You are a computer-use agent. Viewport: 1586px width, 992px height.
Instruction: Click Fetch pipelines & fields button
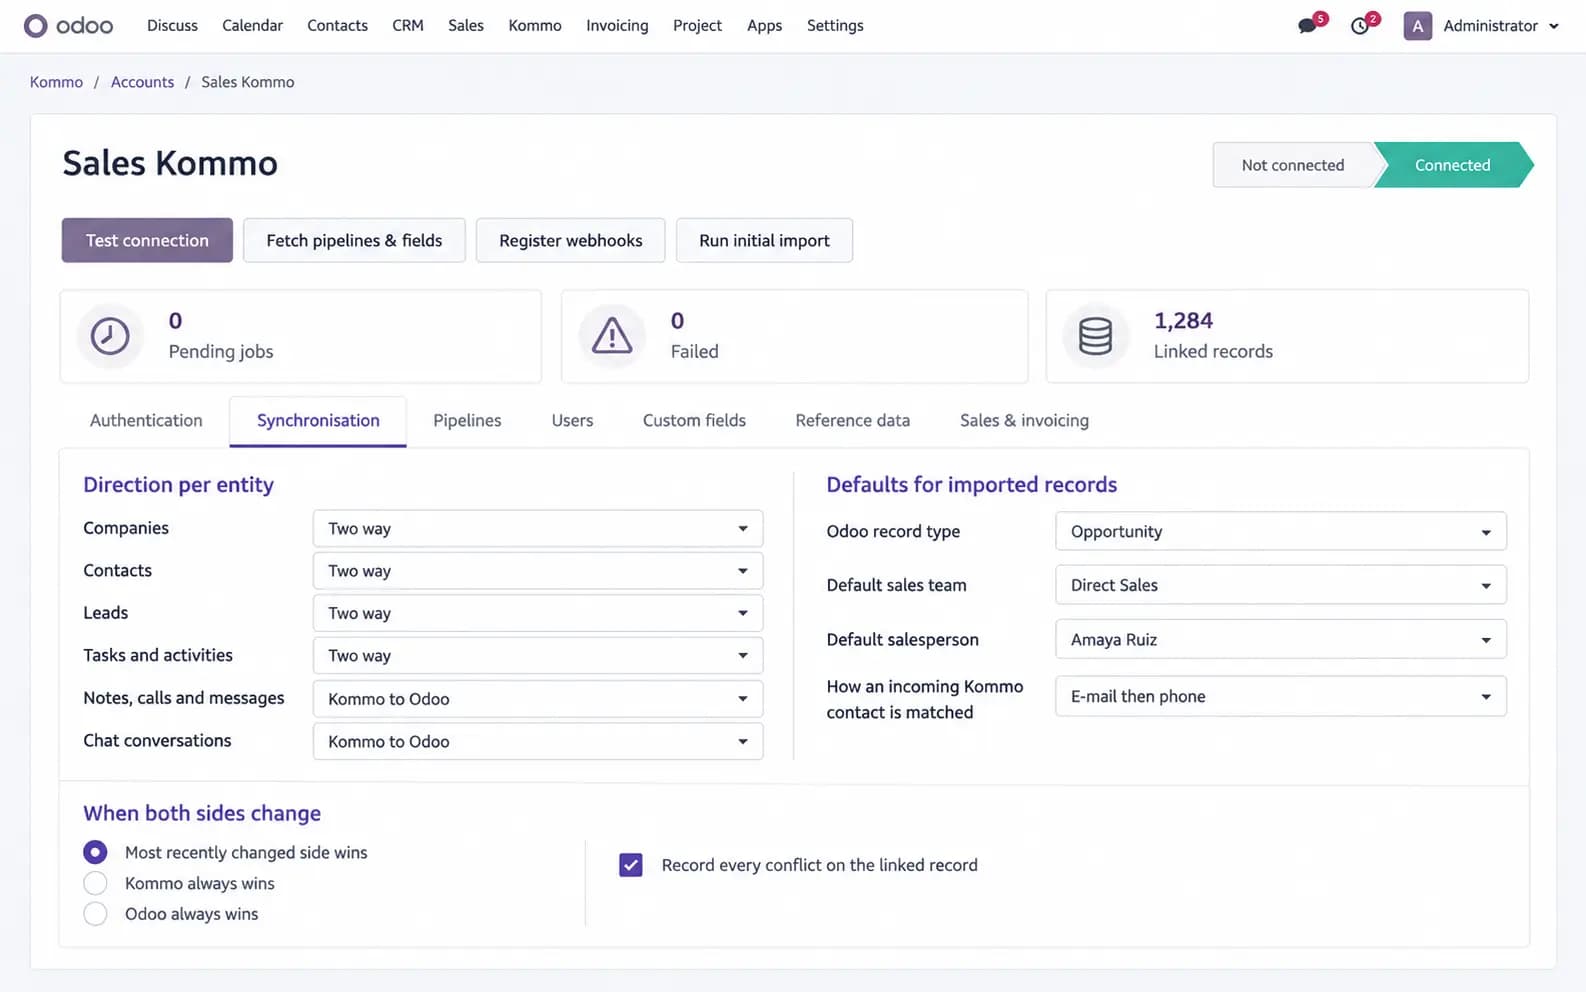tap(354, 240)
